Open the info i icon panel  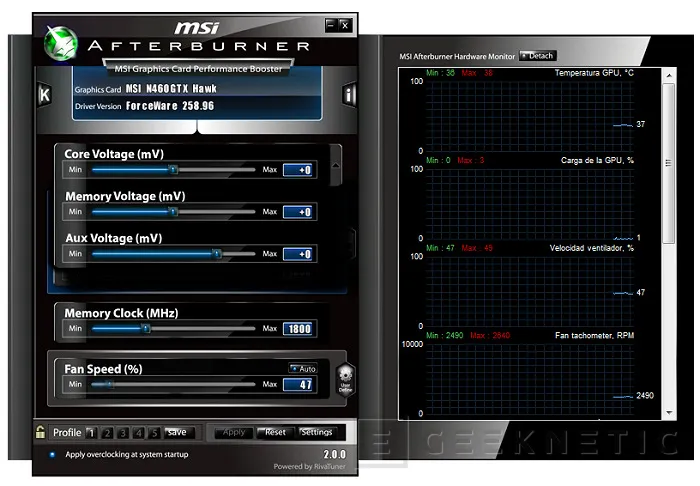click(349, 94)
